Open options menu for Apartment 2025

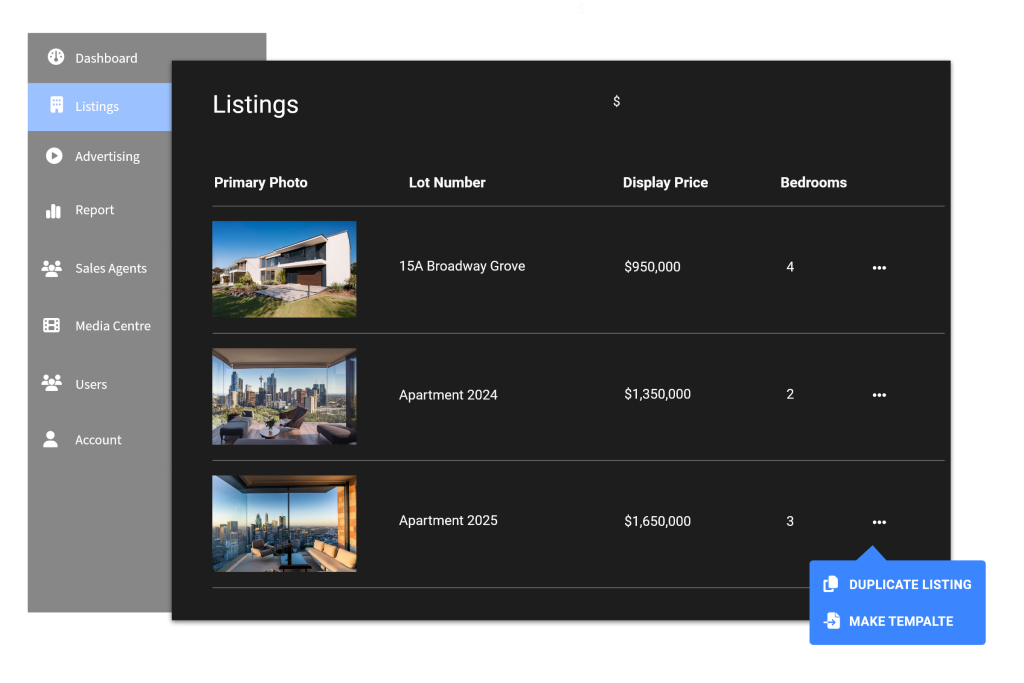click(x=879, y=522)
